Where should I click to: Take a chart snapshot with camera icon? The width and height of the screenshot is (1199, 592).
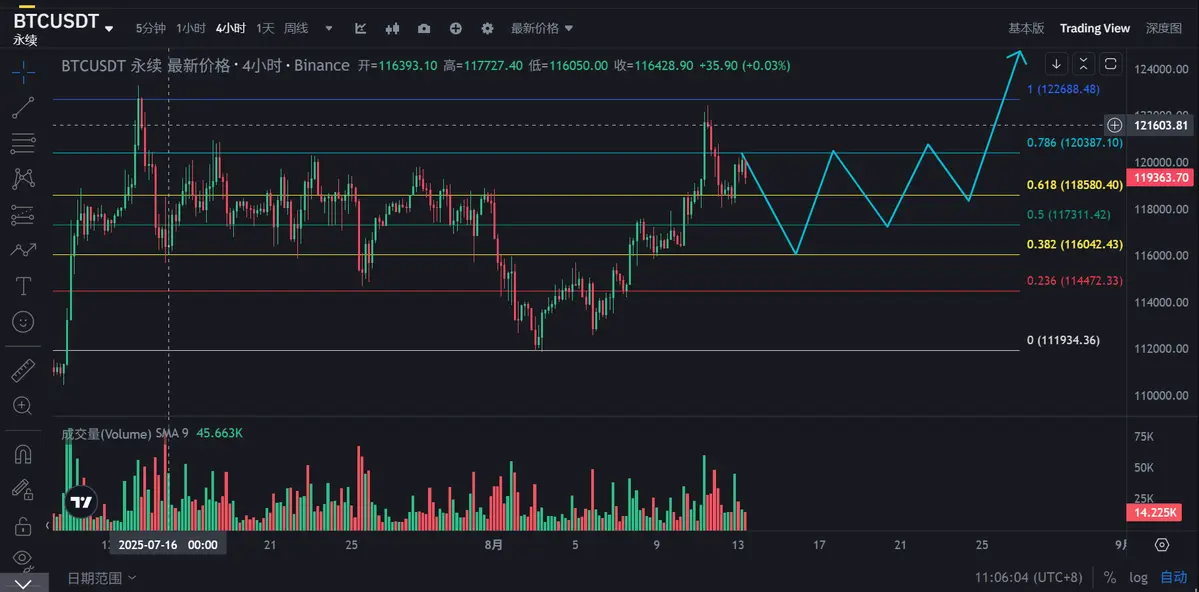coord(424,28)
